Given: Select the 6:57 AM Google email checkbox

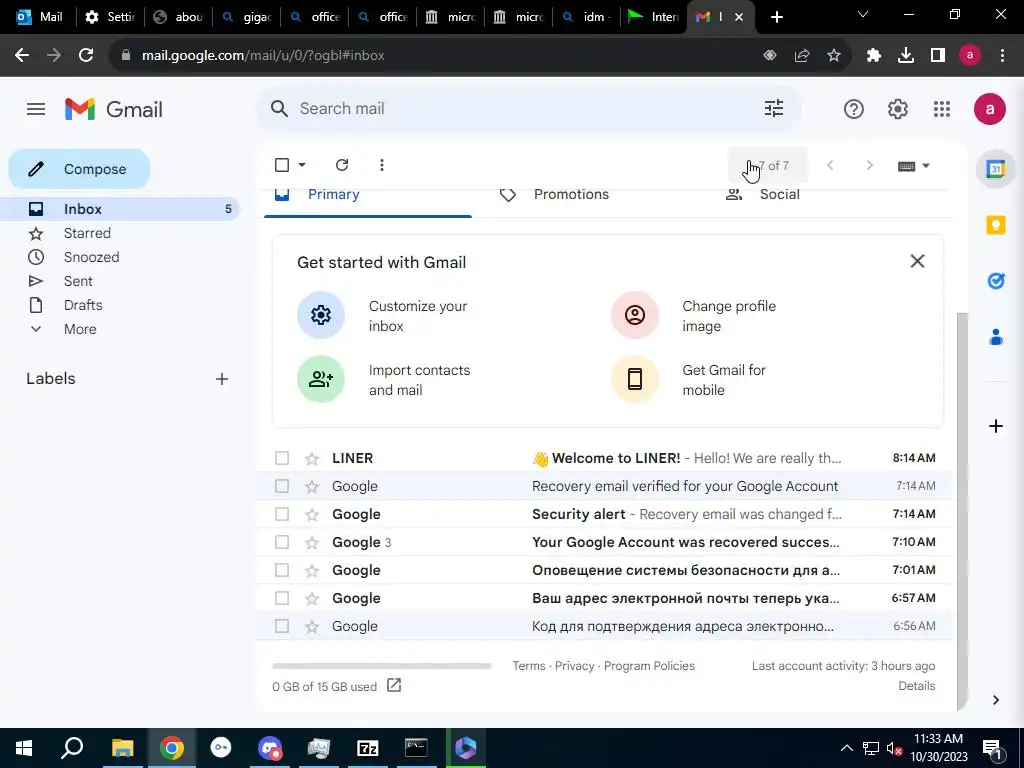Looking at the screenshot, I should (282, 598).
